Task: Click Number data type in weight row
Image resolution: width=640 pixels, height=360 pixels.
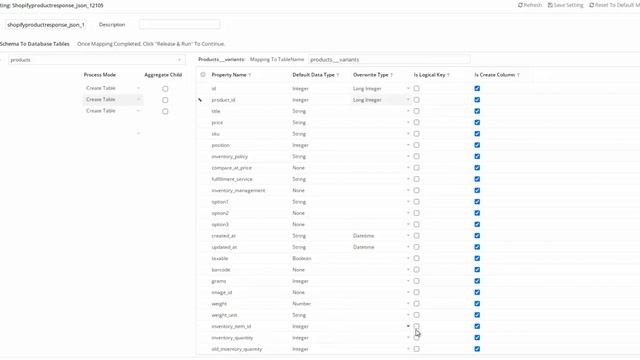Action: coord(302,304)
